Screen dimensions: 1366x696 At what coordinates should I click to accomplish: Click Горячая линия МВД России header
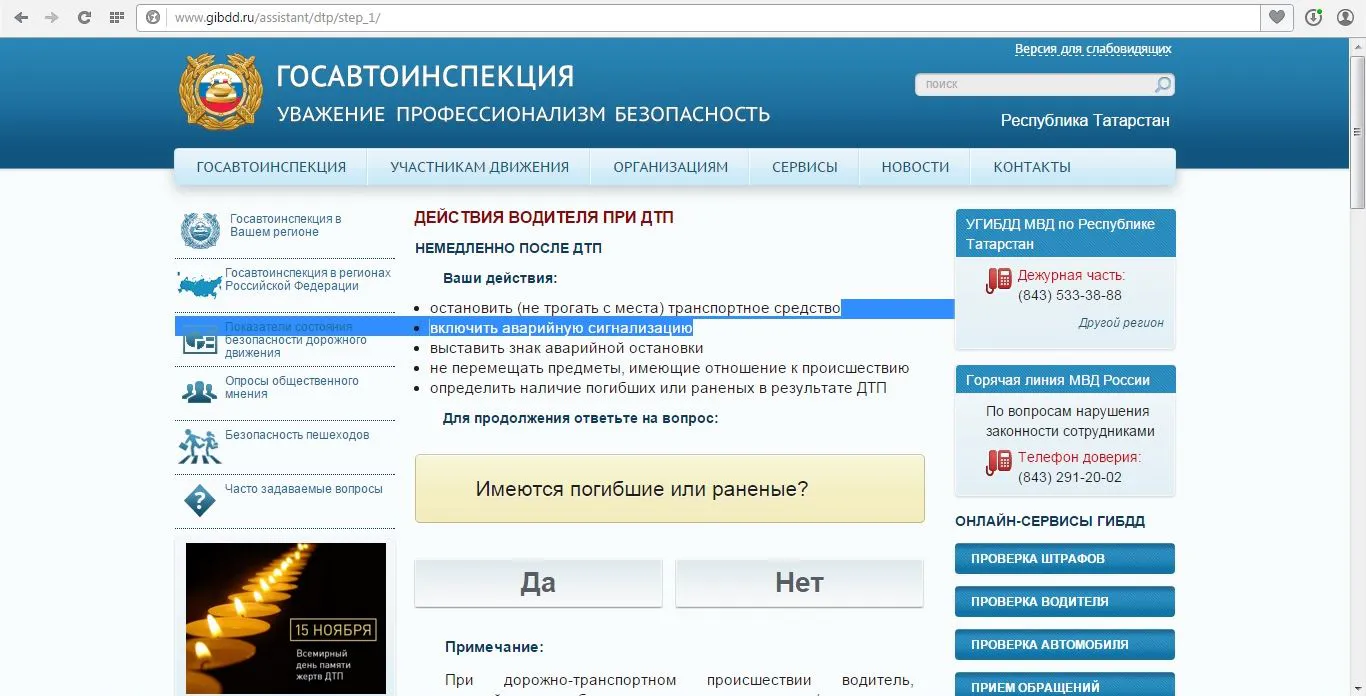1065,380
